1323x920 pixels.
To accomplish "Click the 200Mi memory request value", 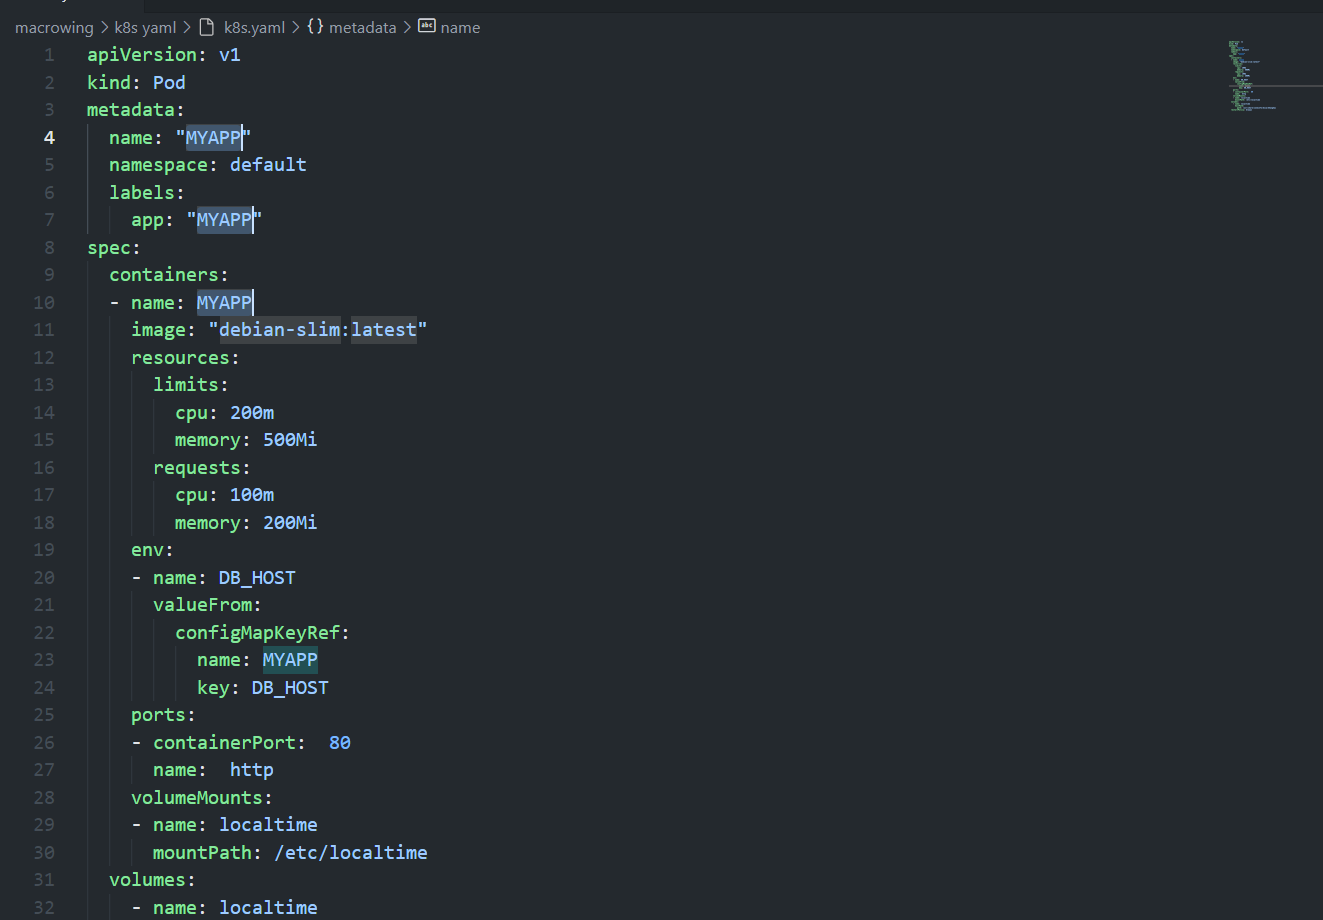I will point(290,522).
